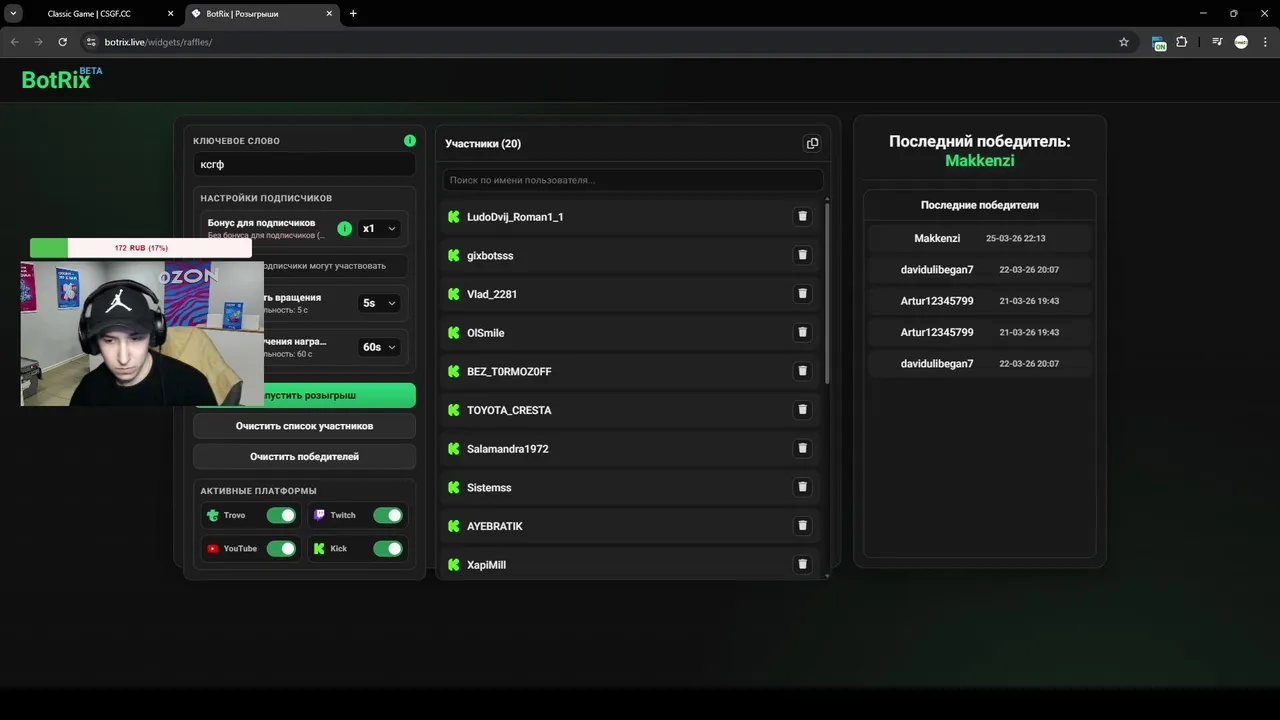The width and height of the screenshot is (1280, 720).
Task: Open browser extensions puzzle icon
Action: [x=1182, y=42]
